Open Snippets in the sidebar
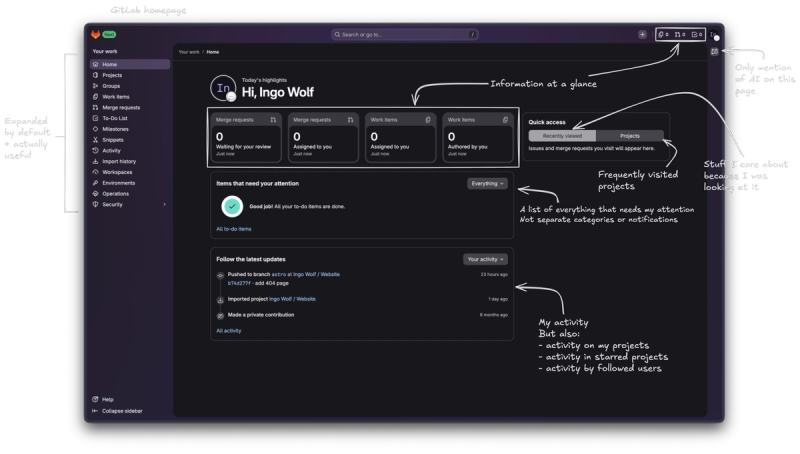 click(130, 140)
